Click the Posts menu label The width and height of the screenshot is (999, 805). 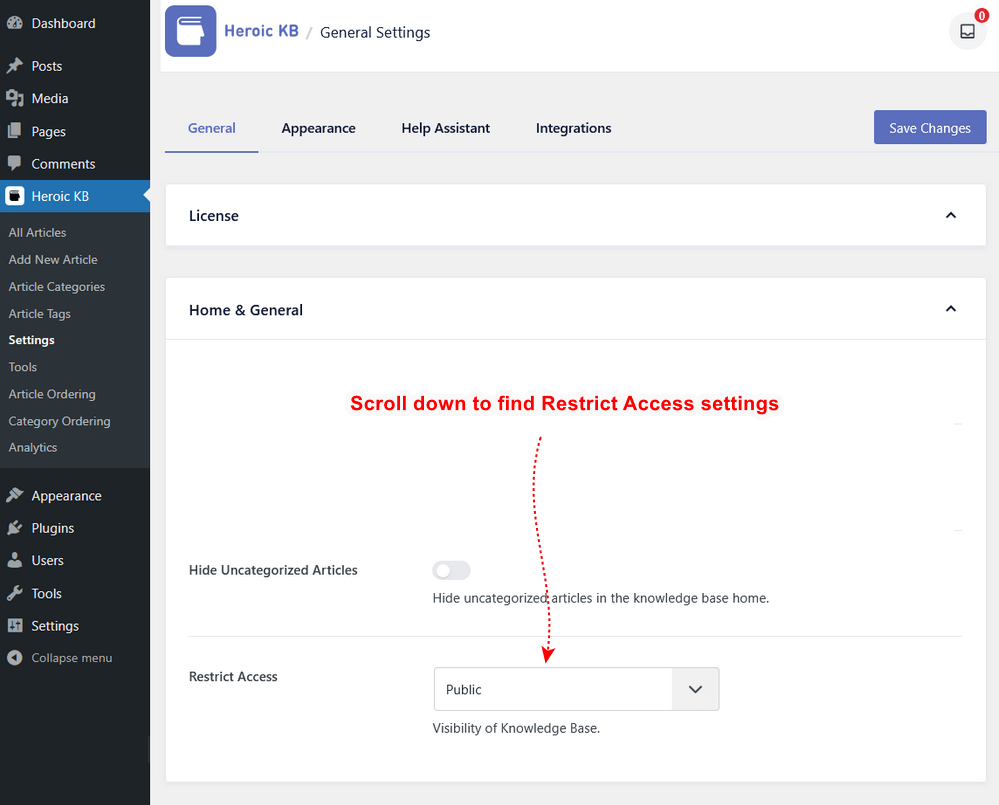47,66
